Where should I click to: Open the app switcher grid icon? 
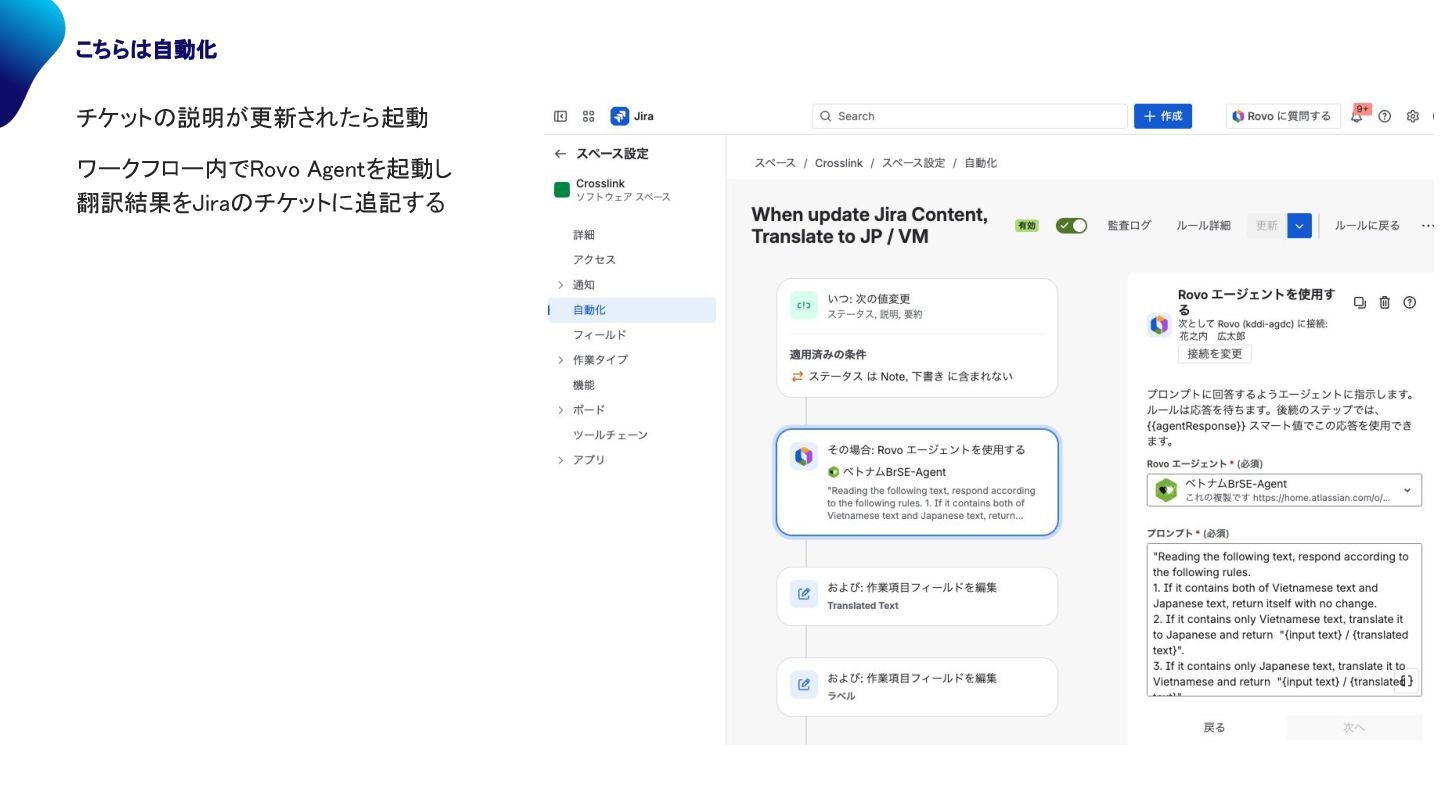pos(588,116)
